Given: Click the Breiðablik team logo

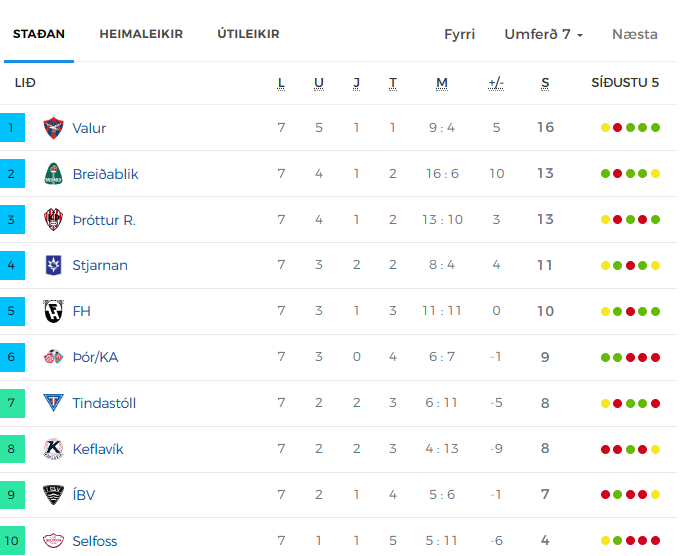Looking at the screenshot, I should tap(53, 174).
